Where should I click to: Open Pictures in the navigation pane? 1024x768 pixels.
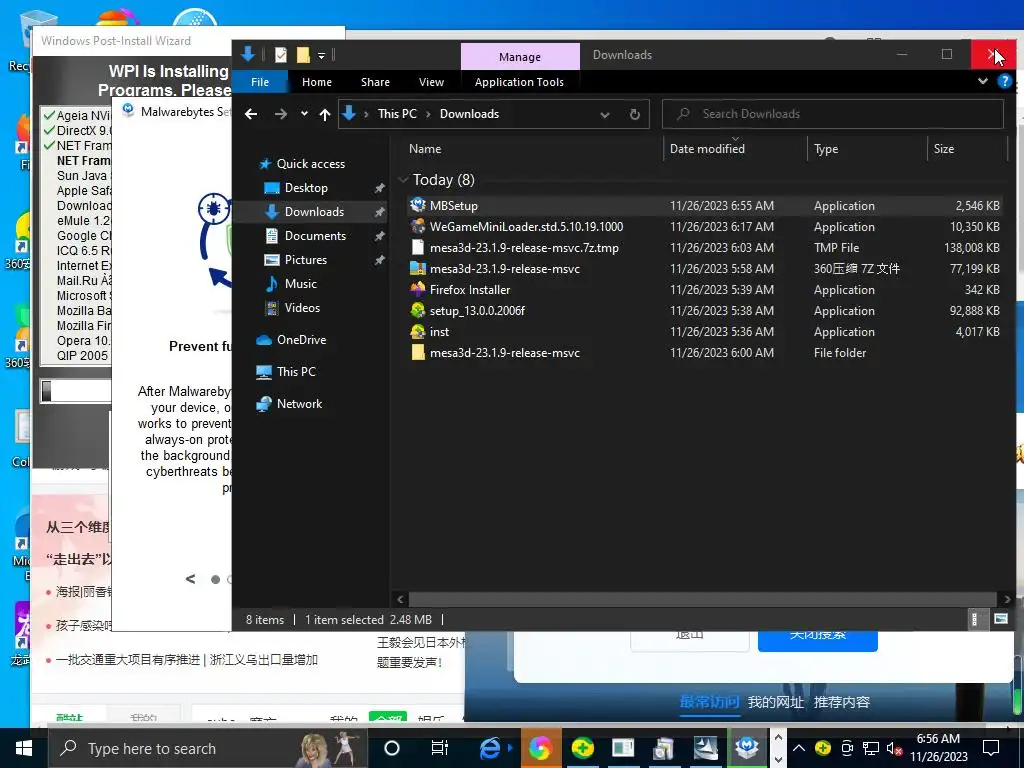pos(305,260)
